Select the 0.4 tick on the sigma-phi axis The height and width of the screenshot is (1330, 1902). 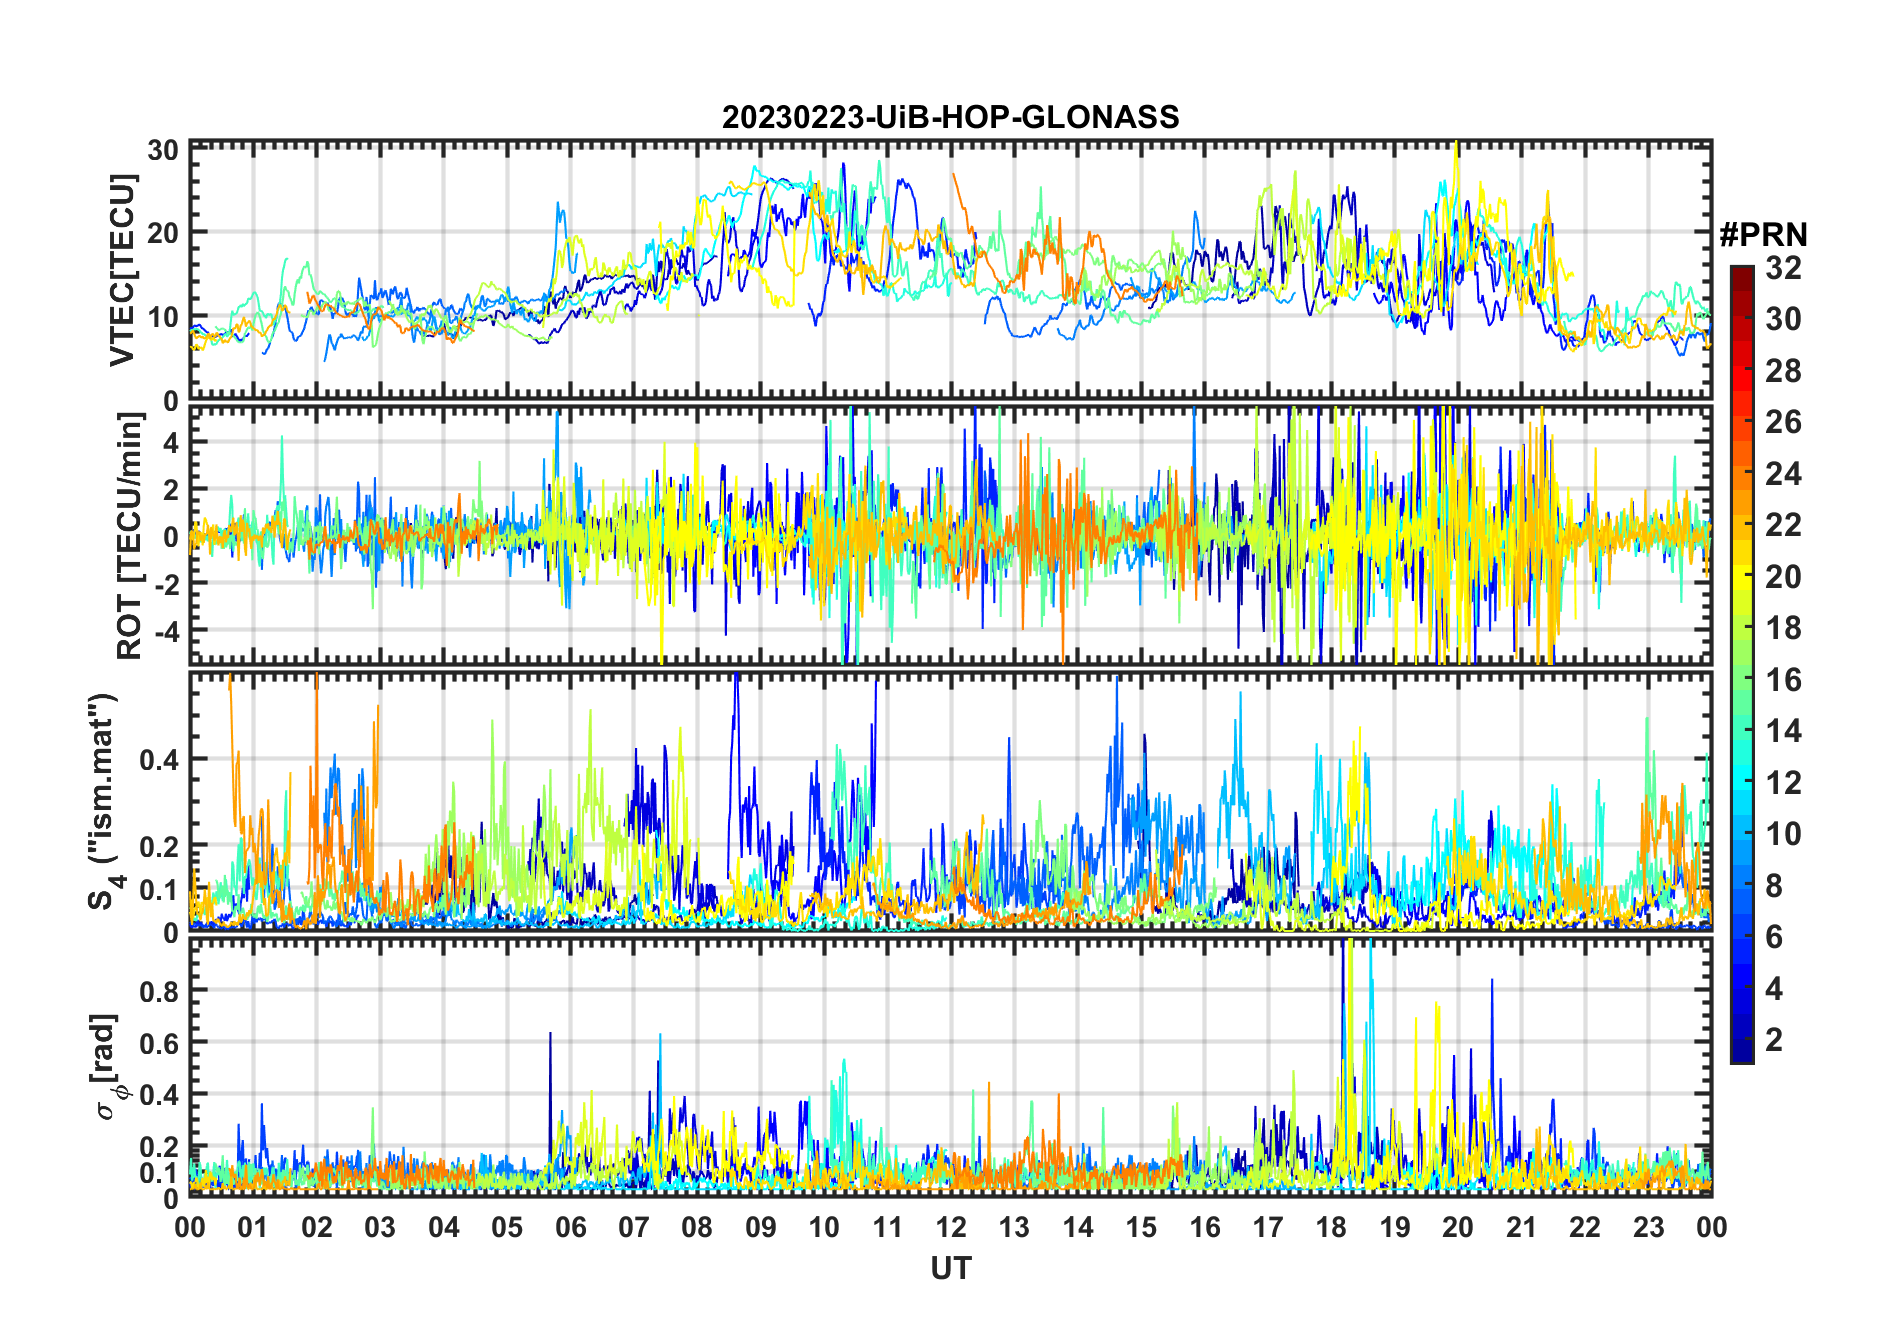(158, 1095)
